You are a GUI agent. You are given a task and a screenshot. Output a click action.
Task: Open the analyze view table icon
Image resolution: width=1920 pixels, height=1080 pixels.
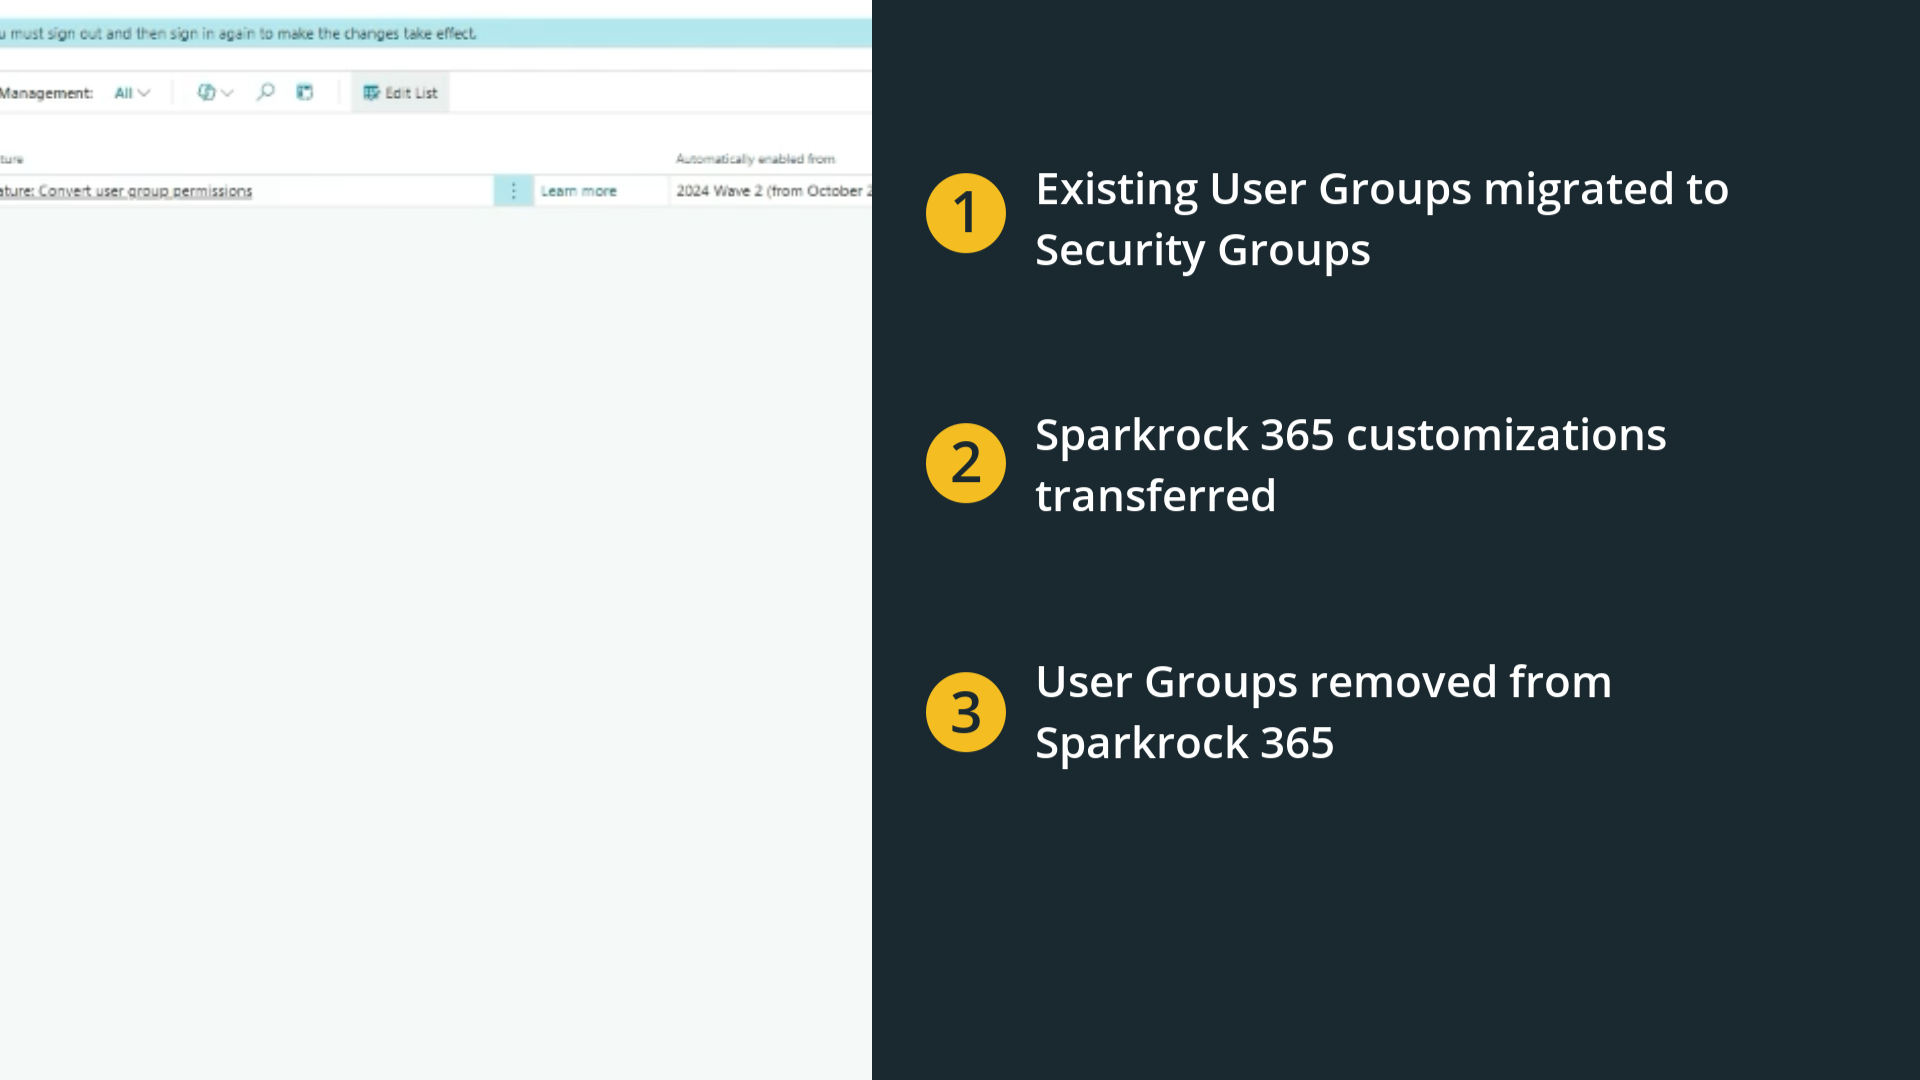click(x=305, y=92)
